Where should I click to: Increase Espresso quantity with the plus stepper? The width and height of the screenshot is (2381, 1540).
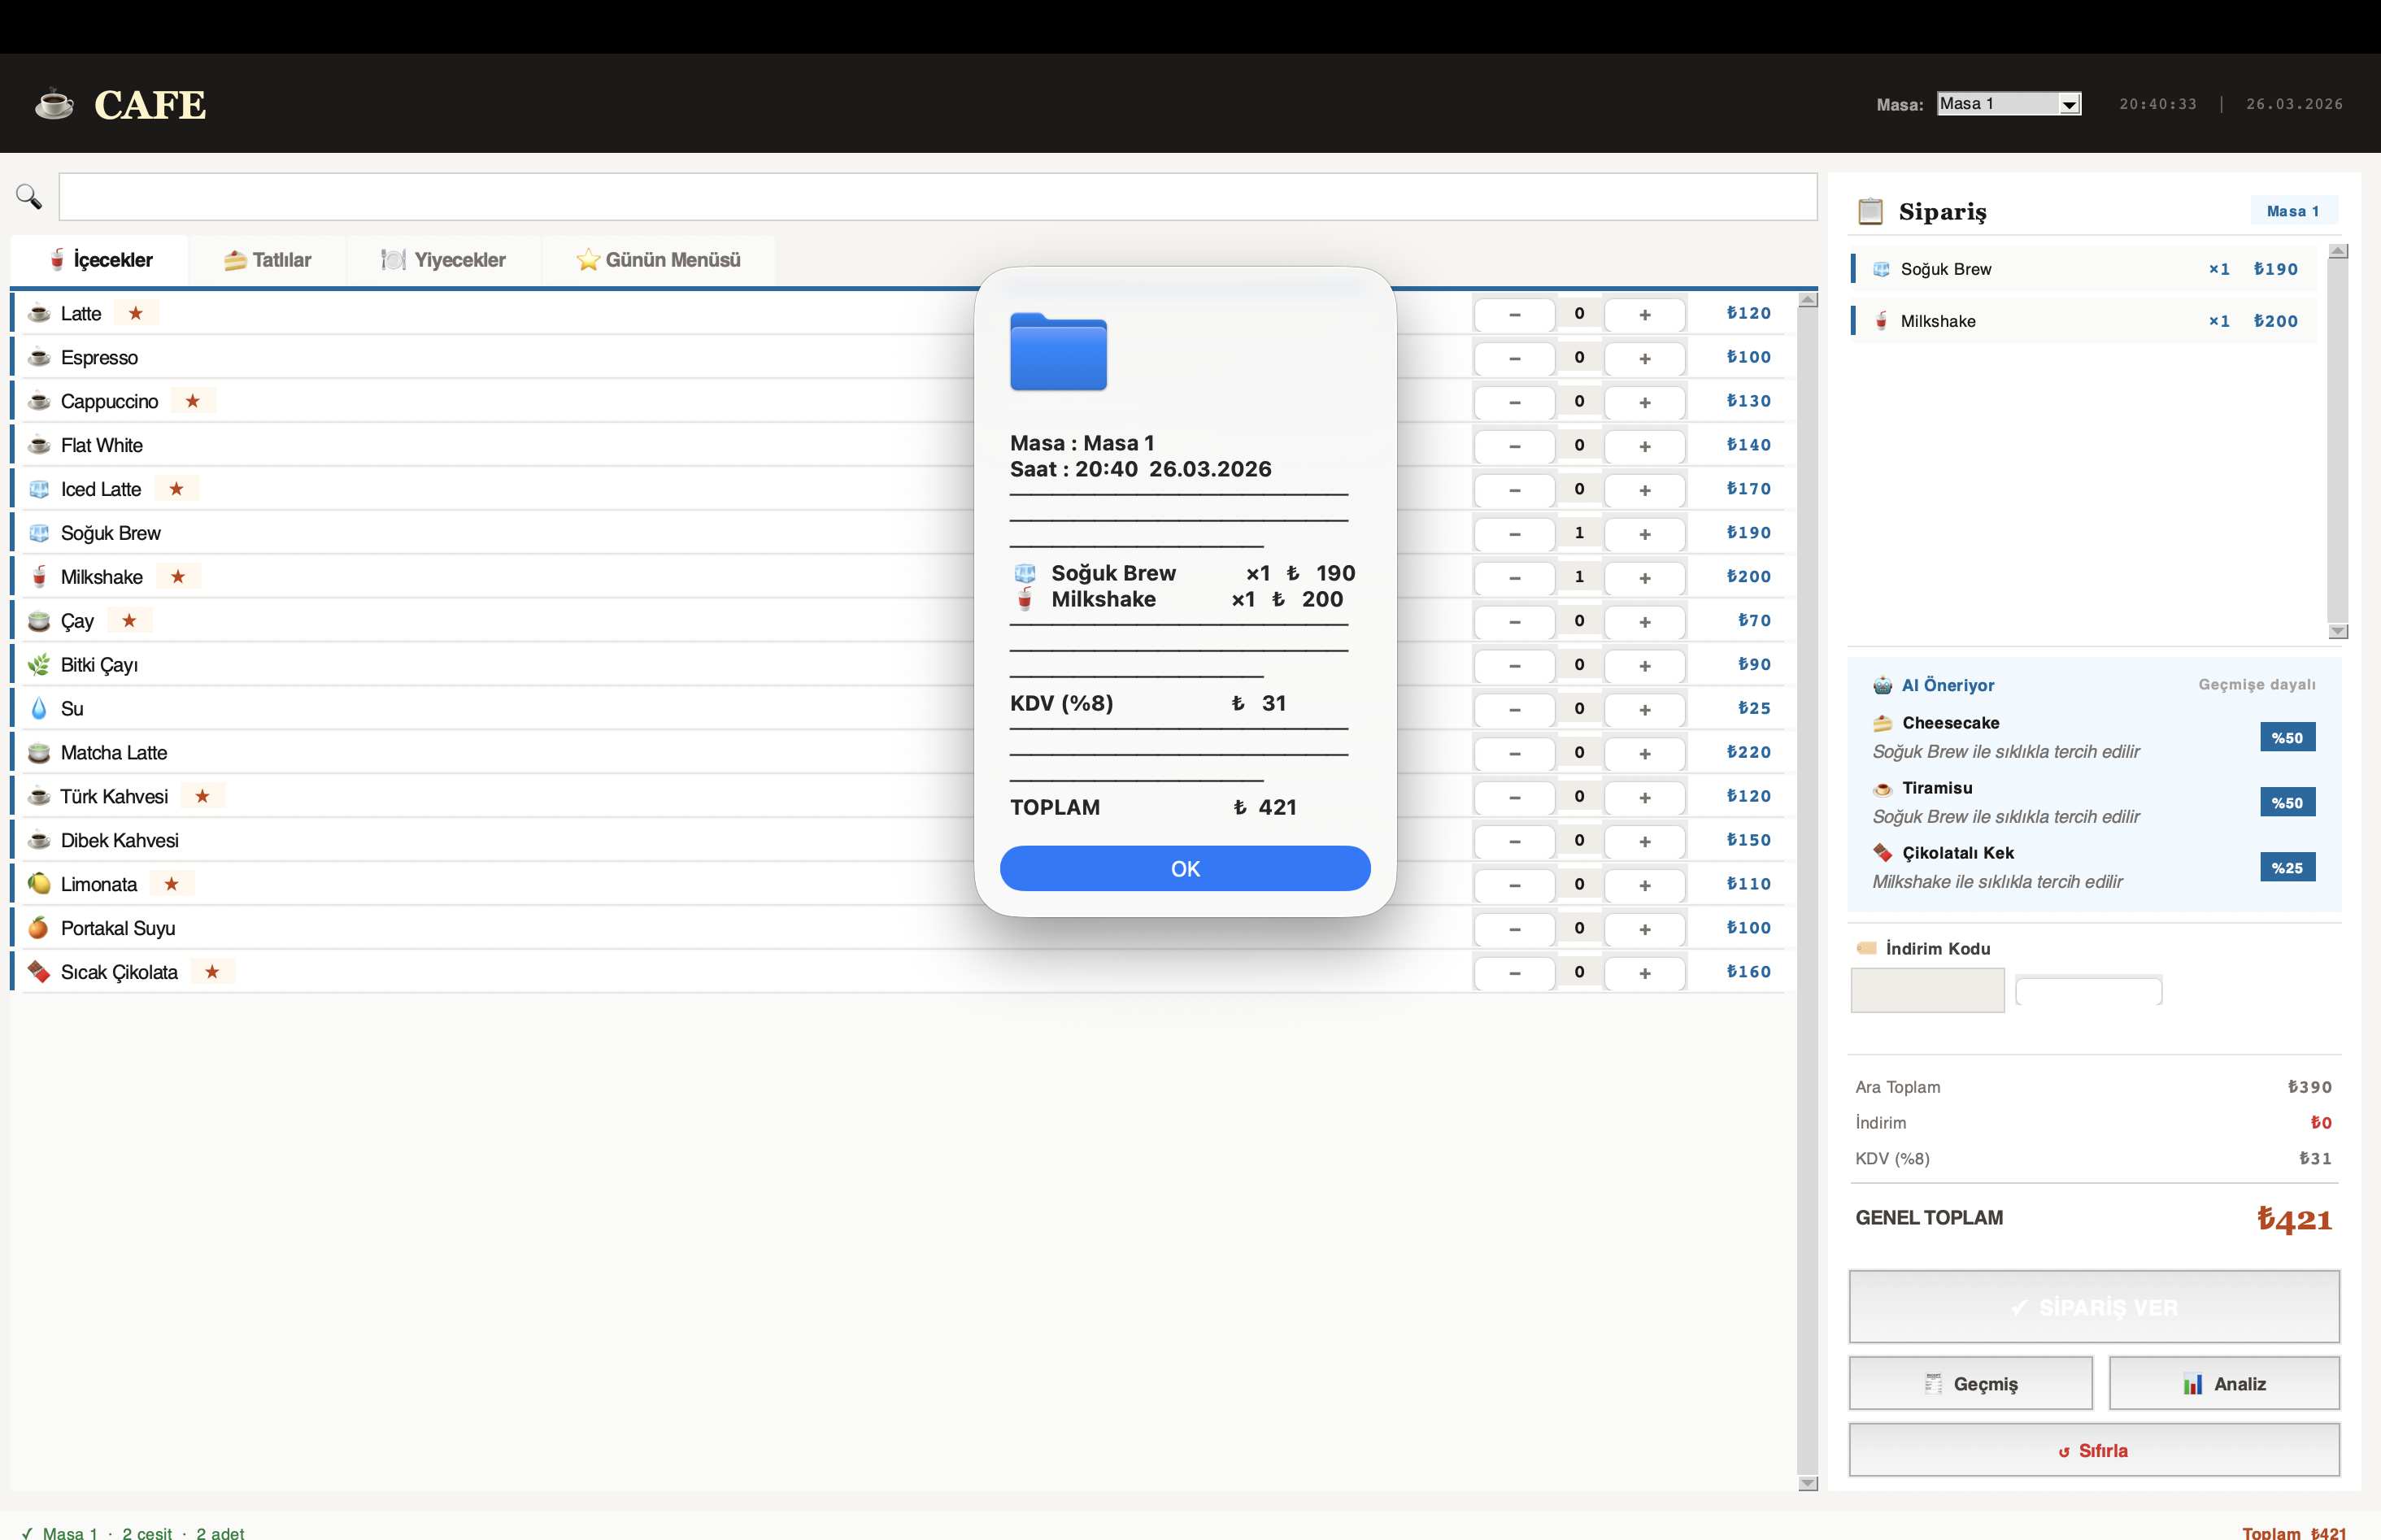tap(1645, 358)
